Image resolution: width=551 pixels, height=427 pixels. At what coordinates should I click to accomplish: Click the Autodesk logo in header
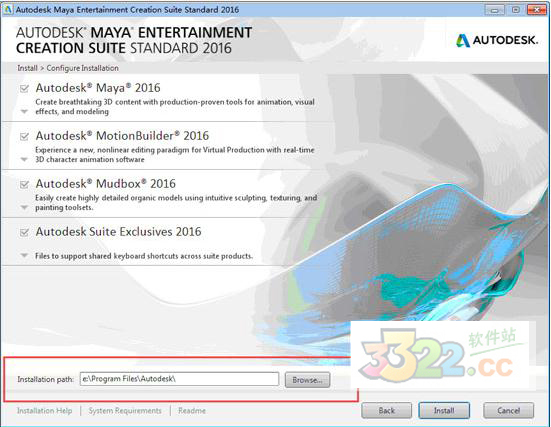497,40
